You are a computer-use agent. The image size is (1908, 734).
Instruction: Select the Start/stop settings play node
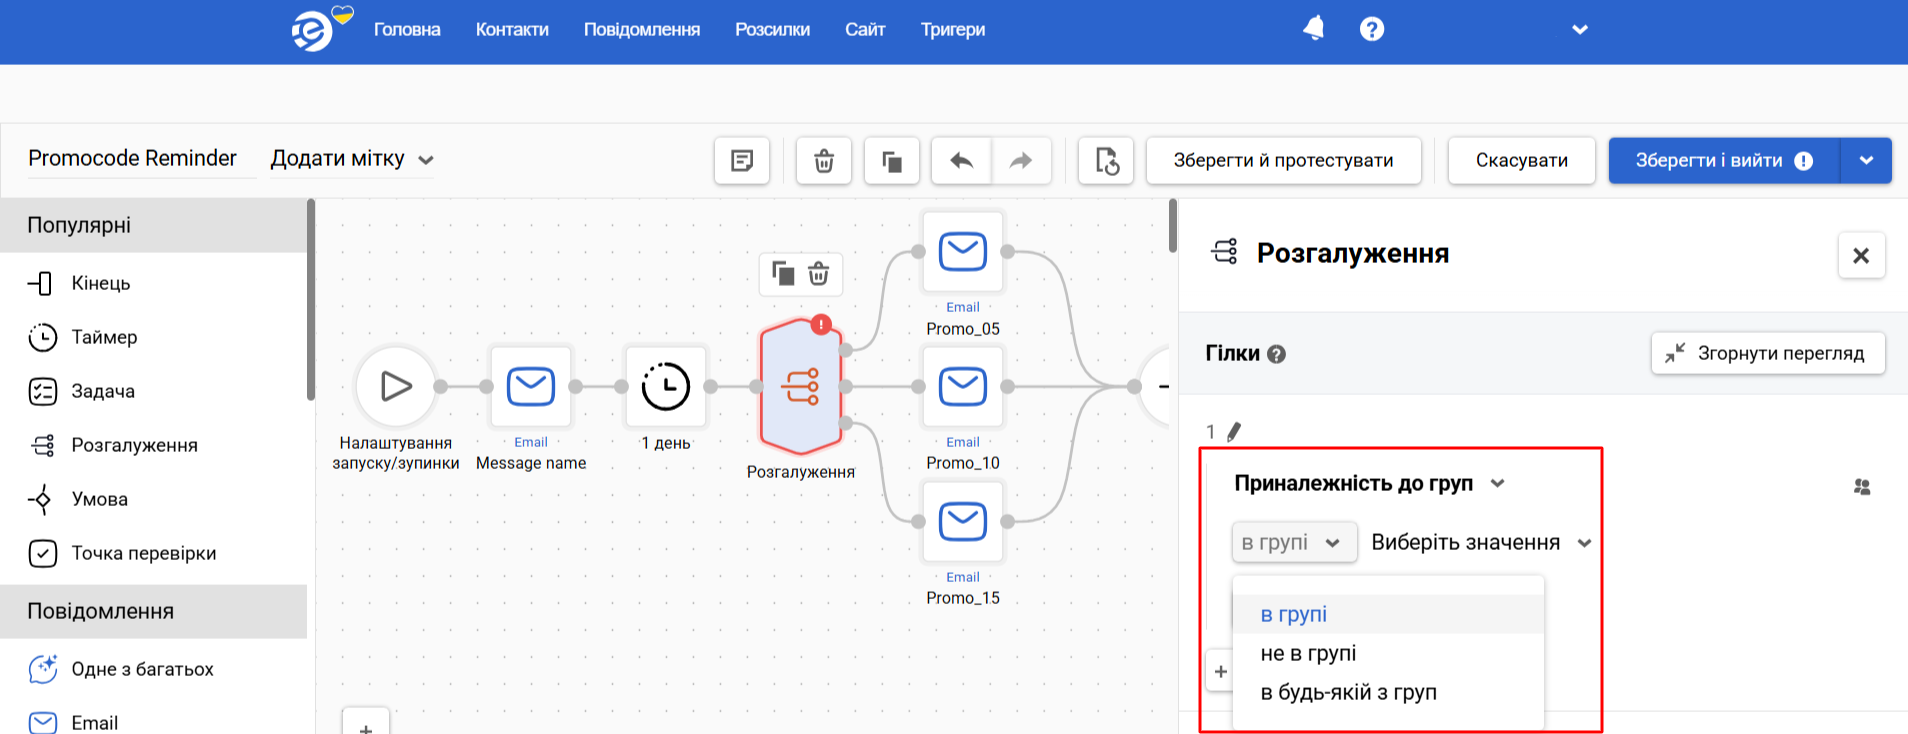pos(396,386)
